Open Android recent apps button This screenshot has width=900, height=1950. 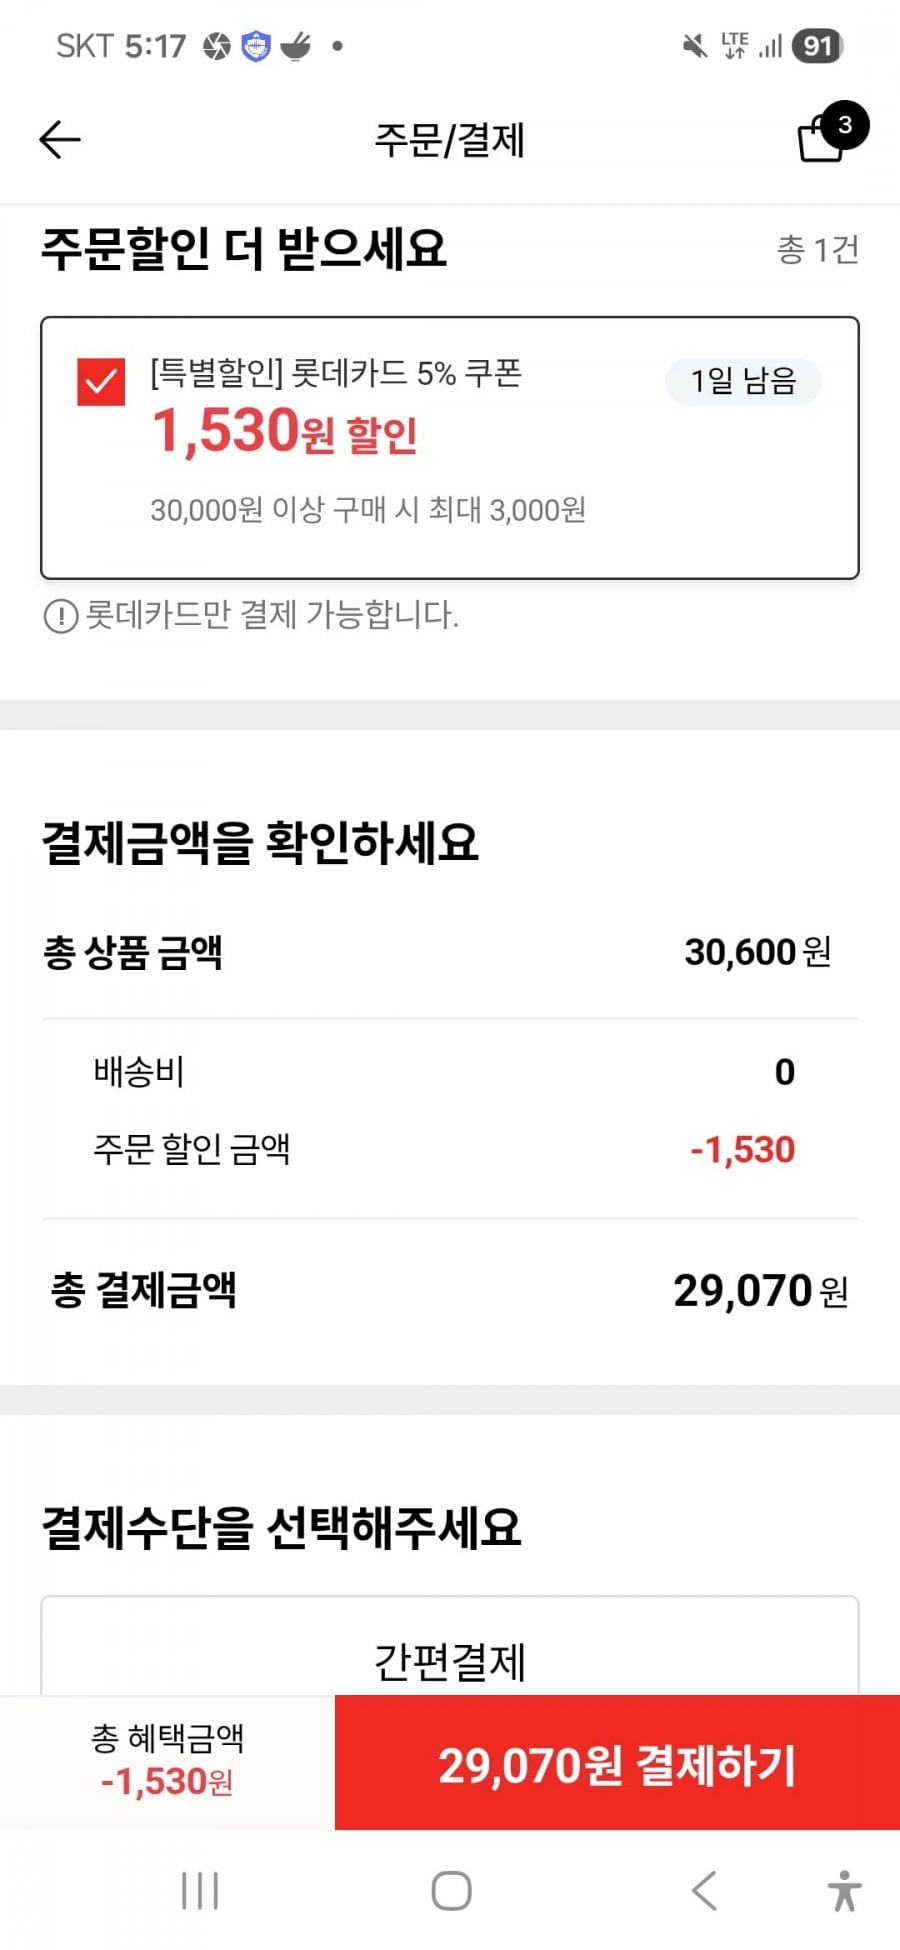click(200, 1891)
